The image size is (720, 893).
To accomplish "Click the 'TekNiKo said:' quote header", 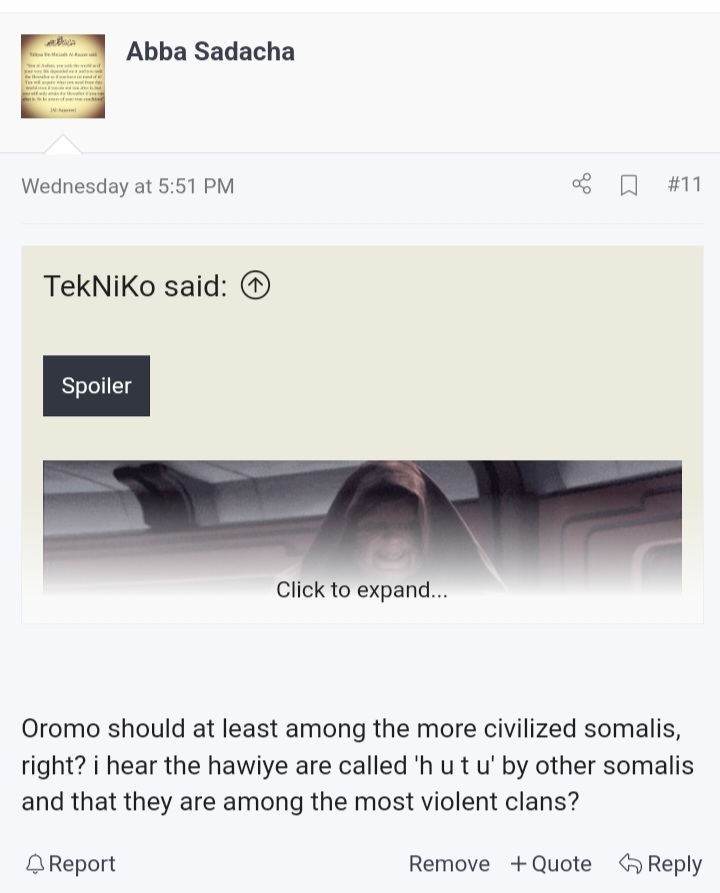I will (136, 286).
